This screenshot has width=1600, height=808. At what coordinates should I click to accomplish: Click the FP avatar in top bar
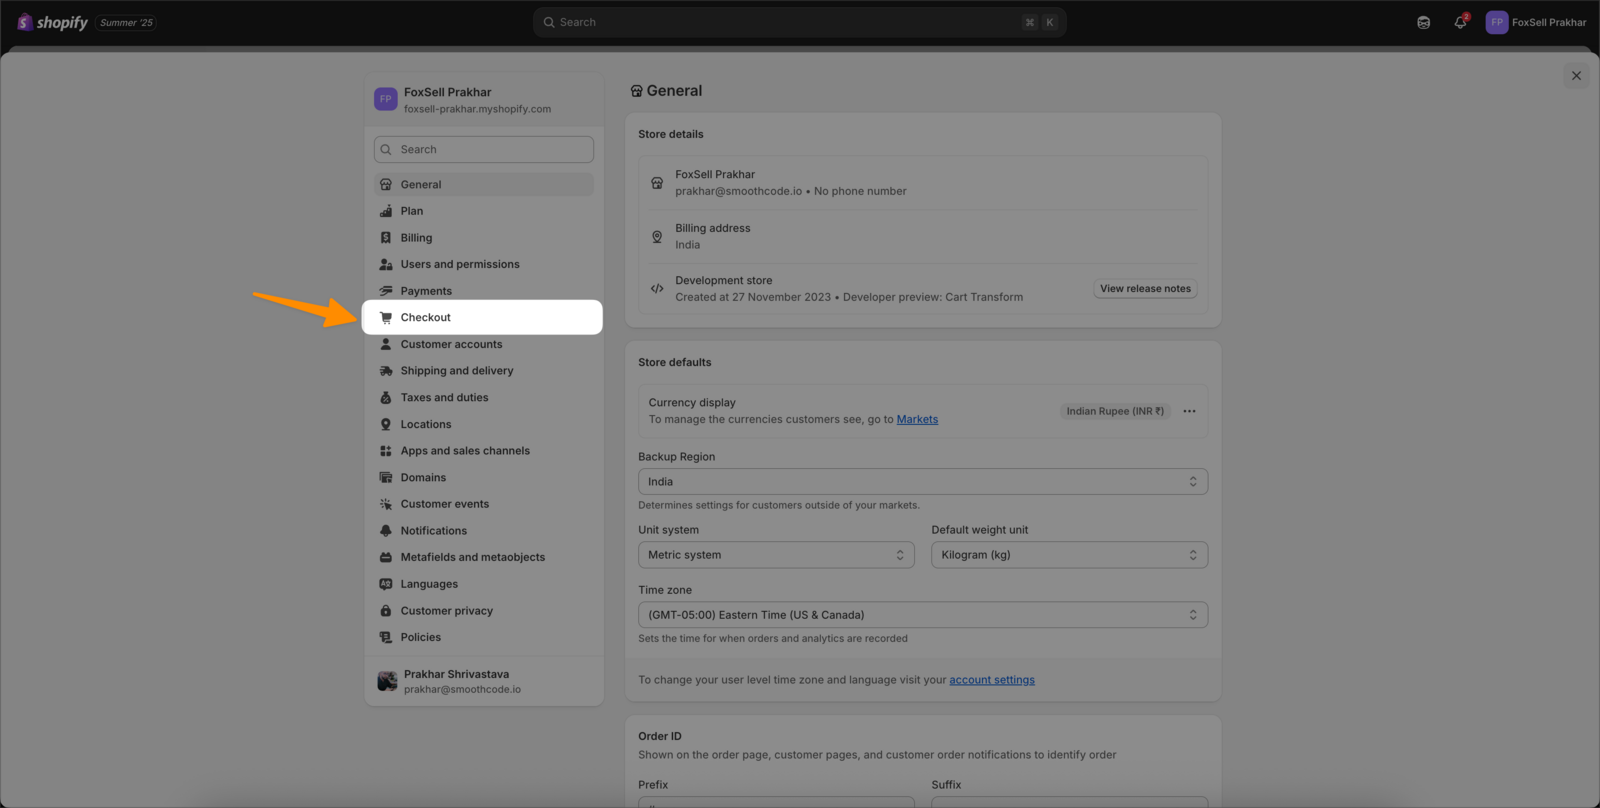pos(1497,22)
